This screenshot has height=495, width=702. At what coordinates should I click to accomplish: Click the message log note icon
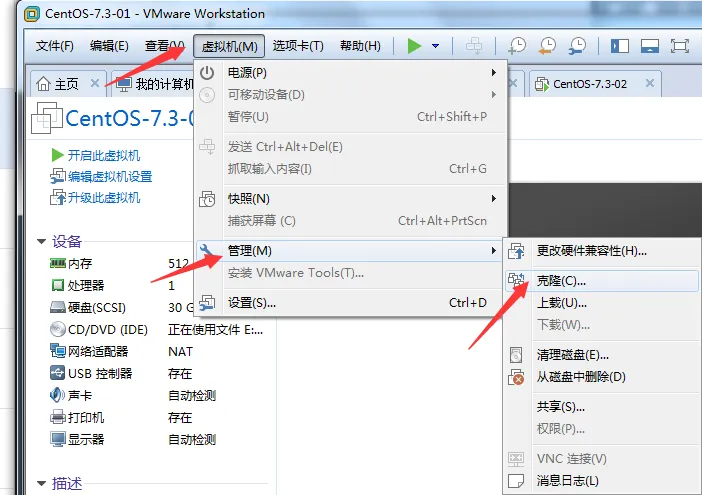point(516,481)
